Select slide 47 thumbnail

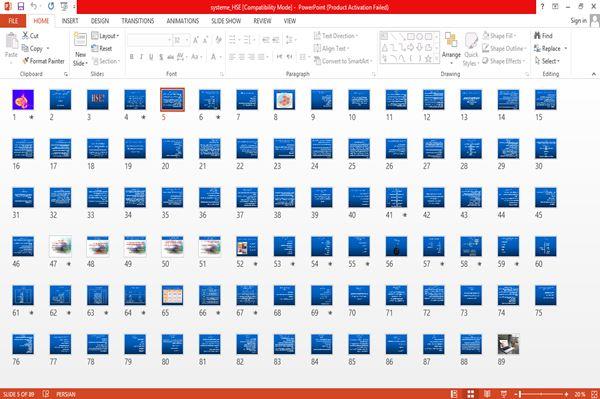click(x=60, y=246)
